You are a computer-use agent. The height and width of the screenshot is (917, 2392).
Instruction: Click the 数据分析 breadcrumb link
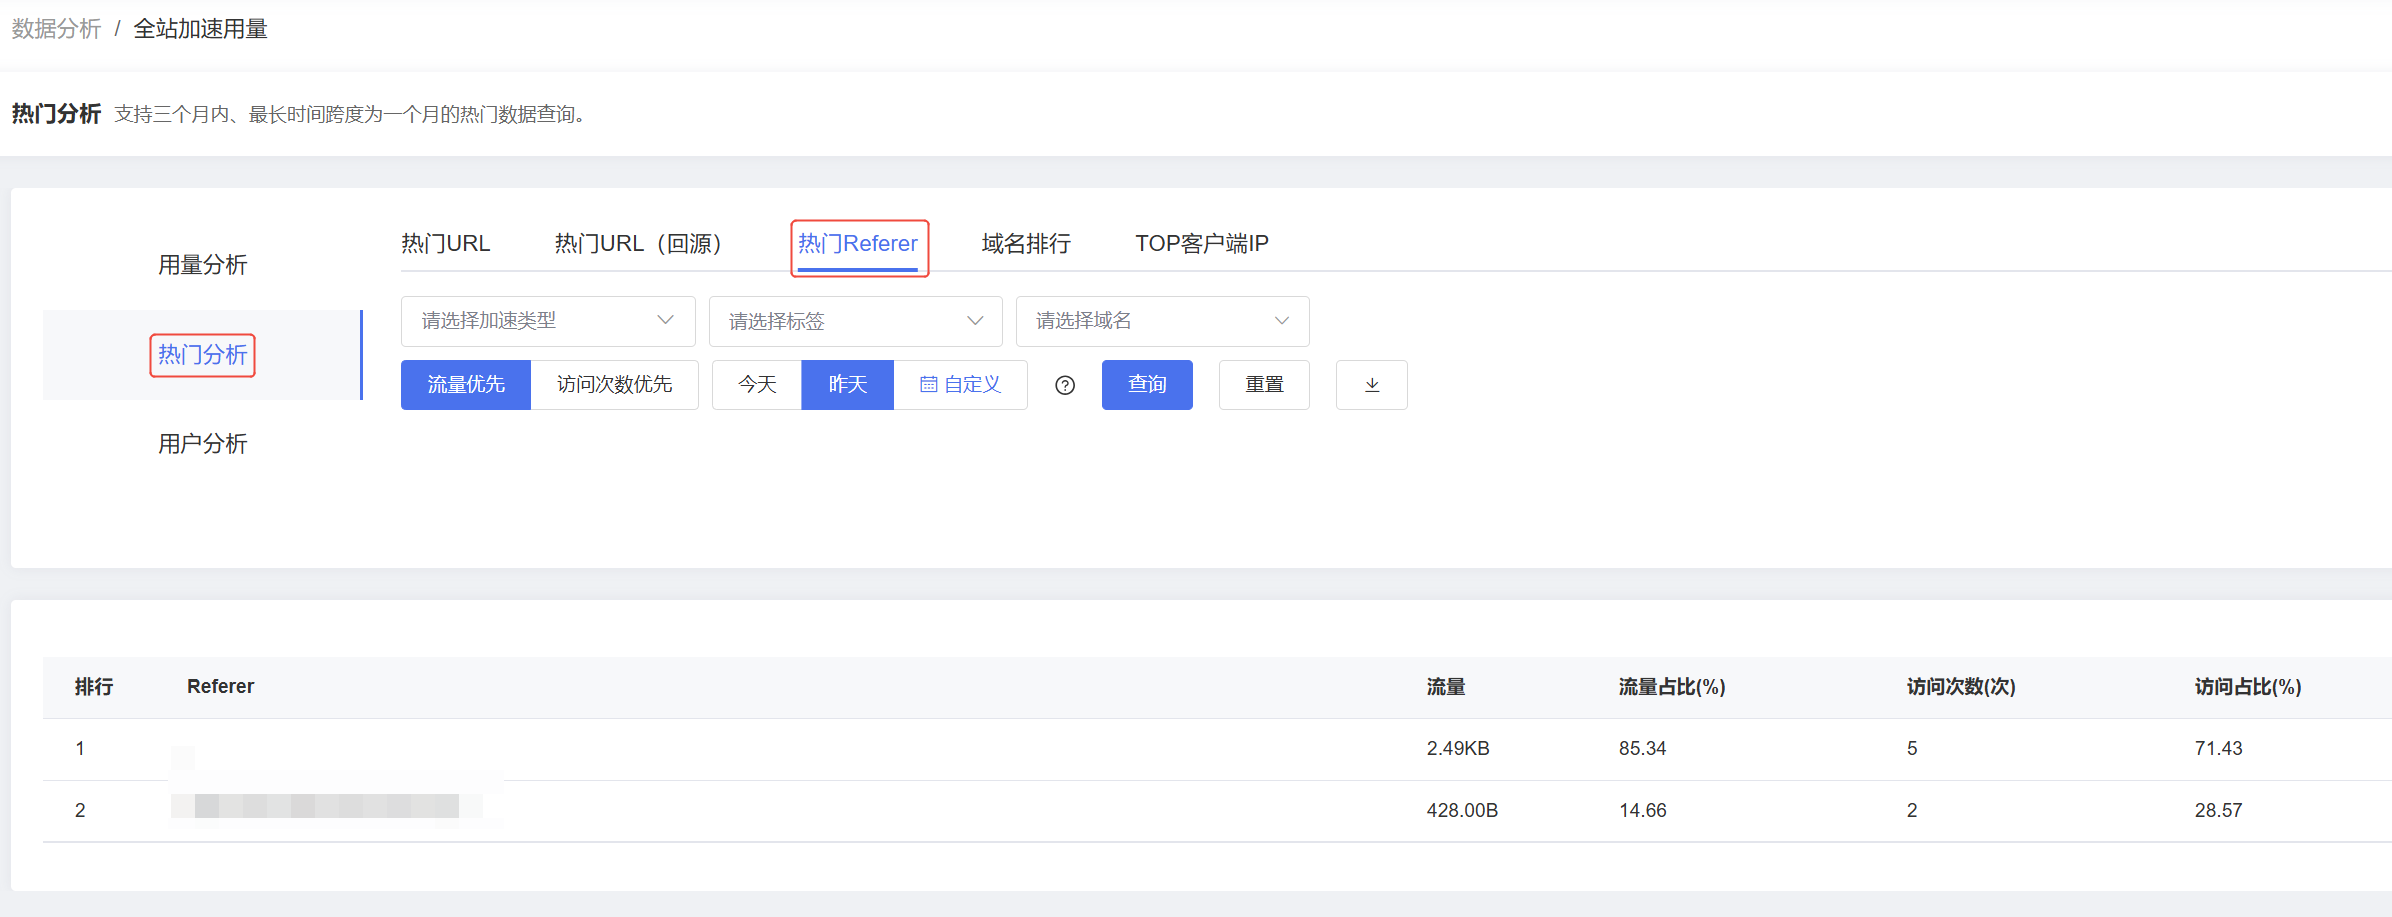pos(56,29)
